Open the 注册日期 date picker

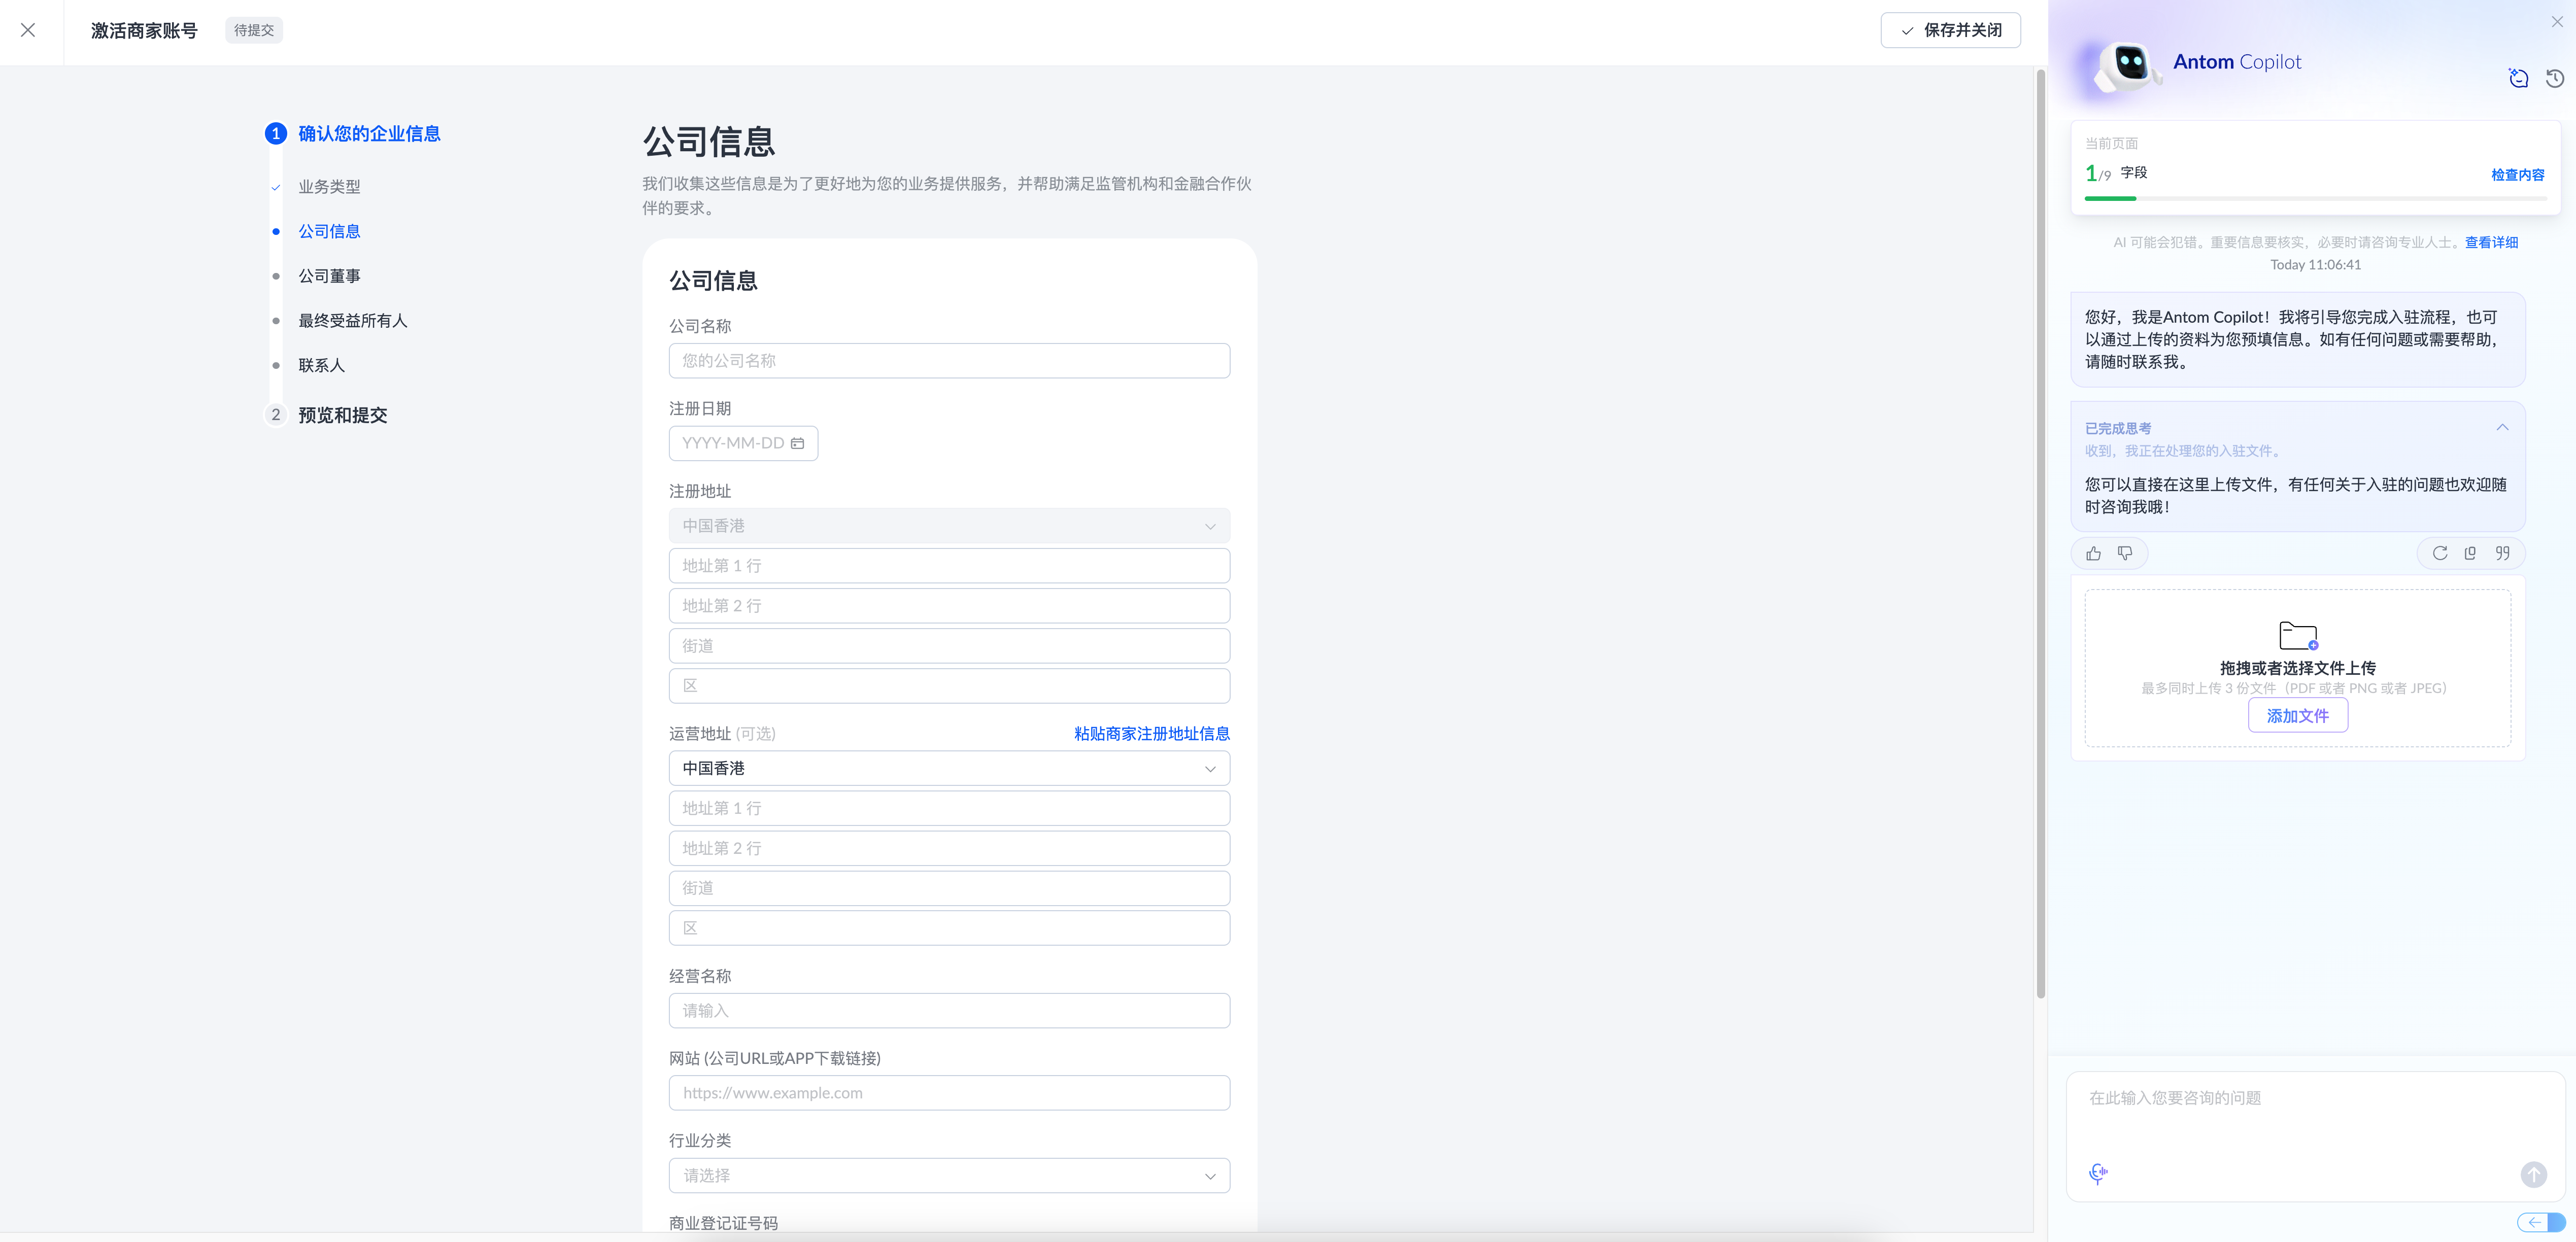tap(742, 443)
